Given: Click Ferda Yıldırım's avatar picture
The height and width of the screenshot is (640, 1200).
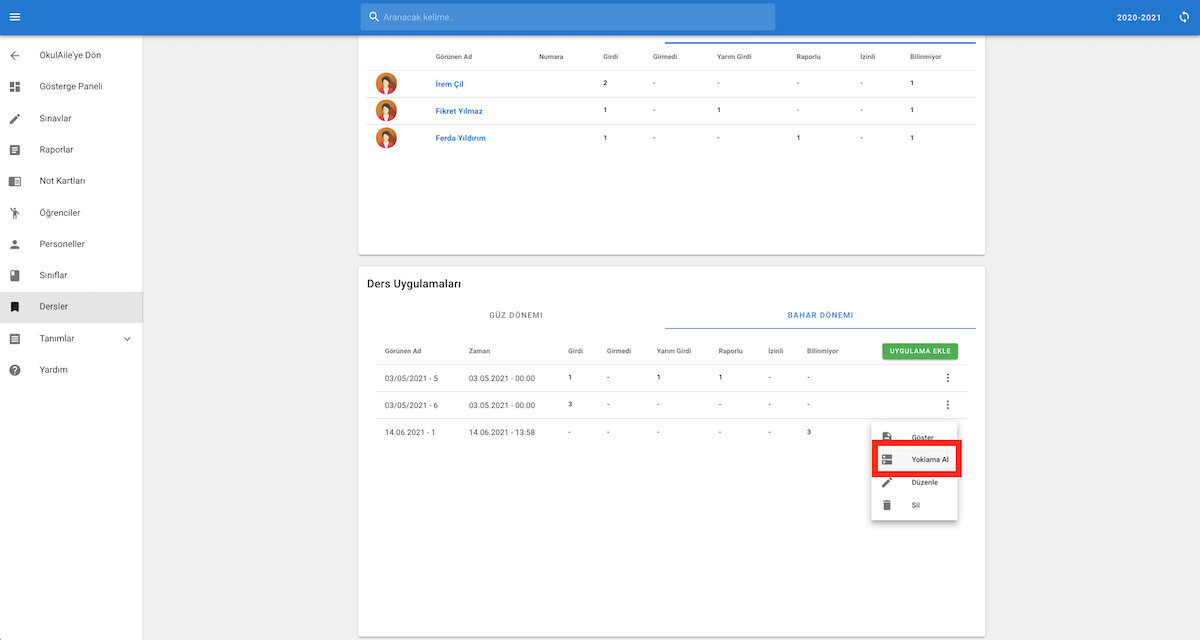Looking at the screenshot, I should click(386, 138).
